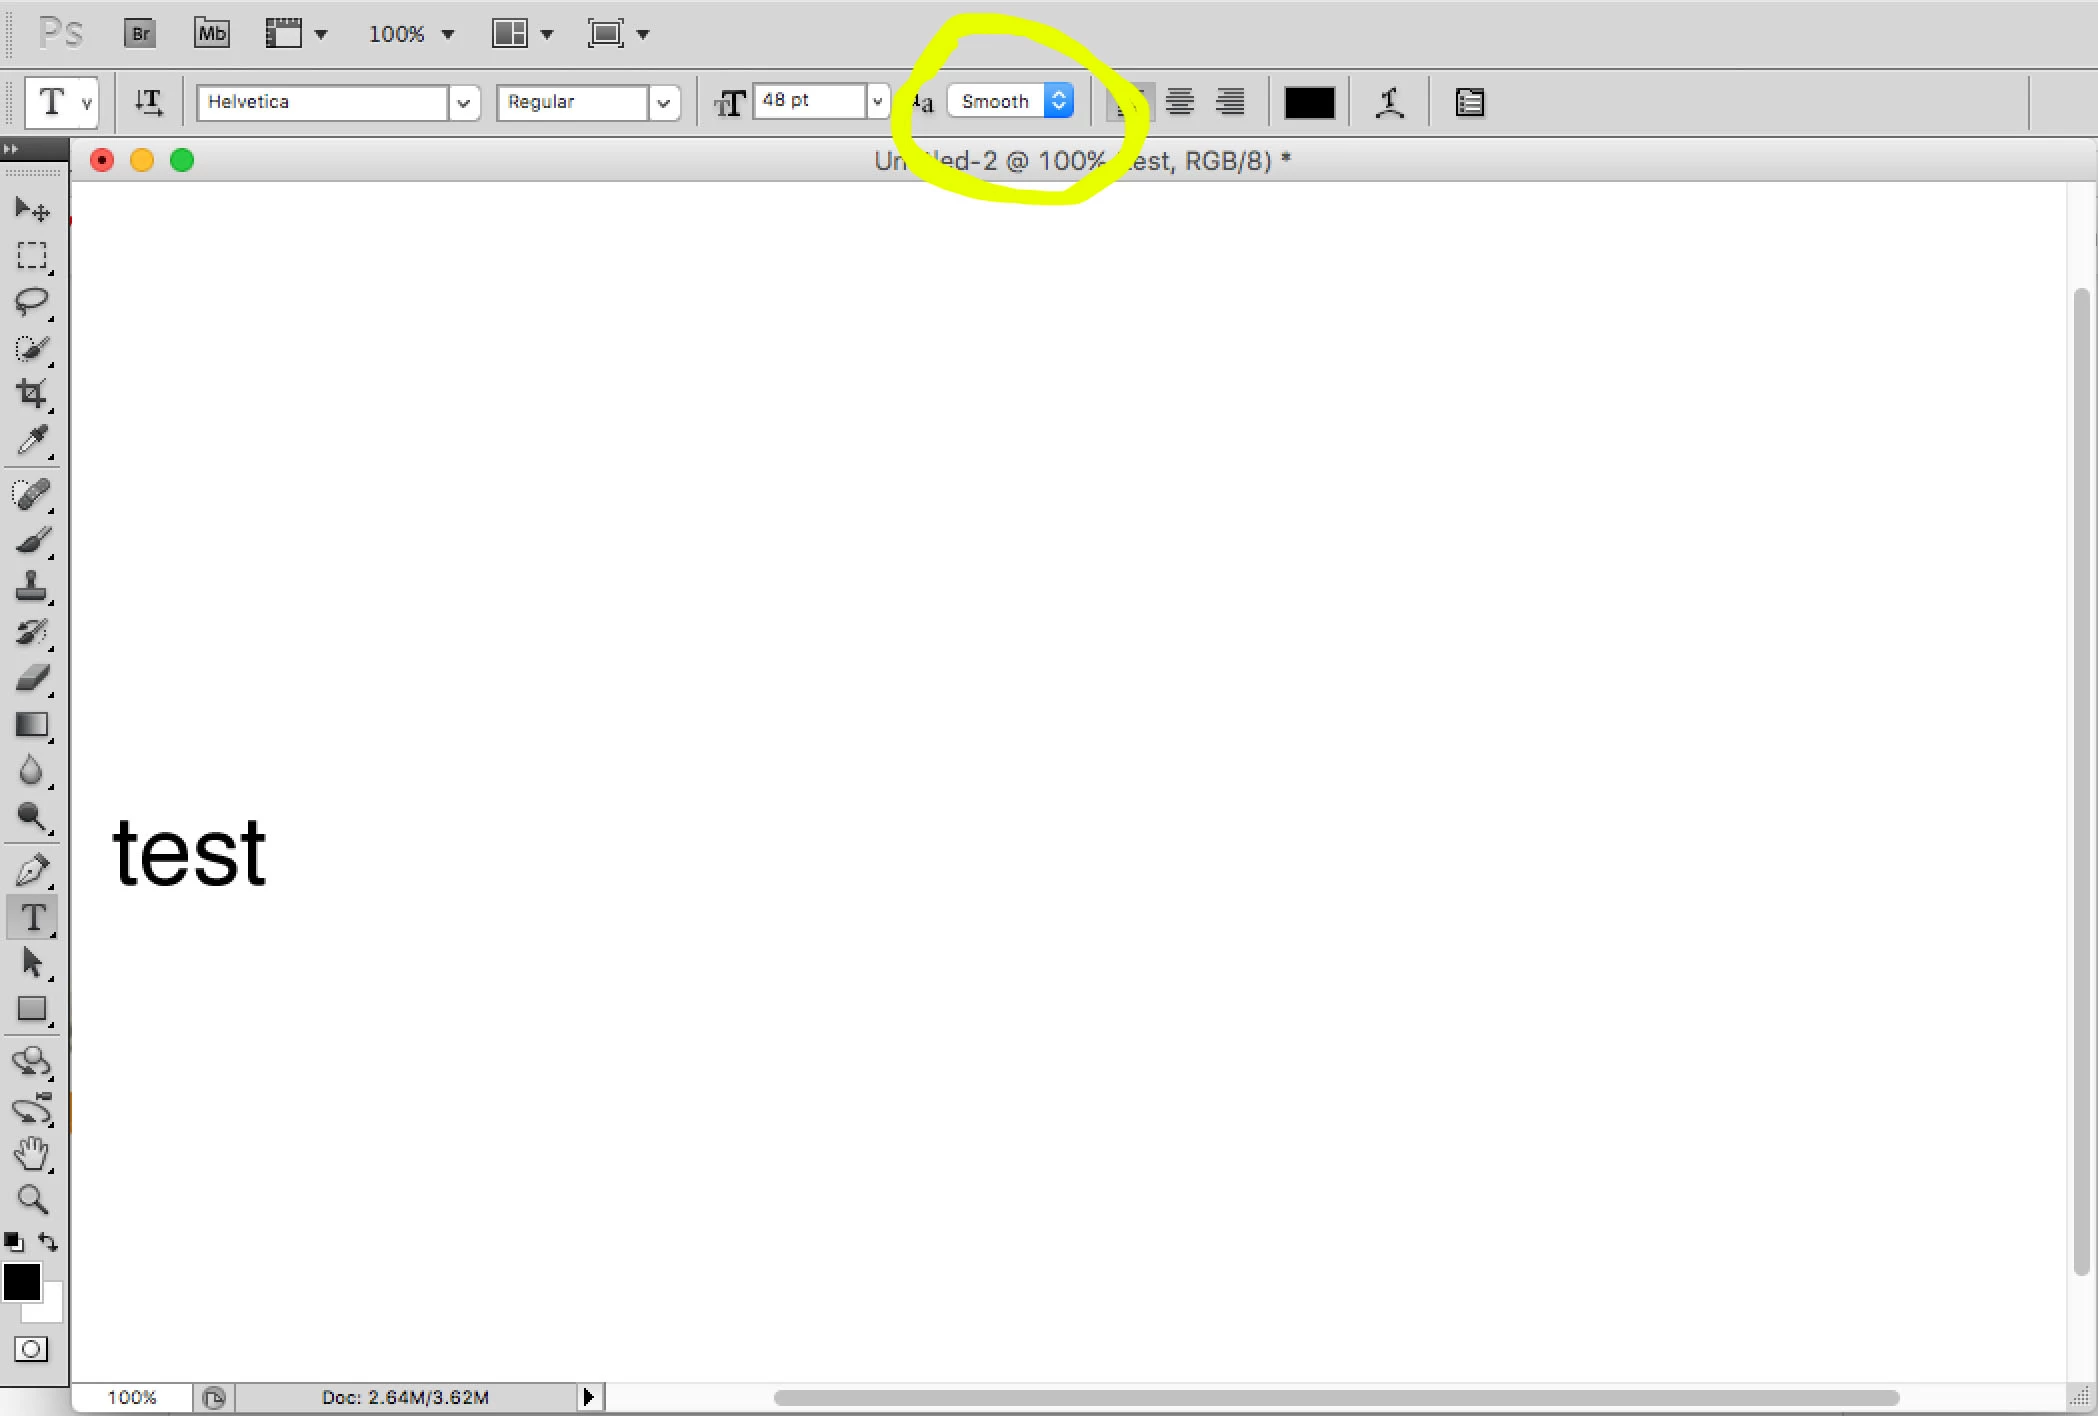The width and height of the screenshot is (2098, 1416).
Task: Open the Arrange Documents menu
Action: pyautogui.click(x=521, y=34)
